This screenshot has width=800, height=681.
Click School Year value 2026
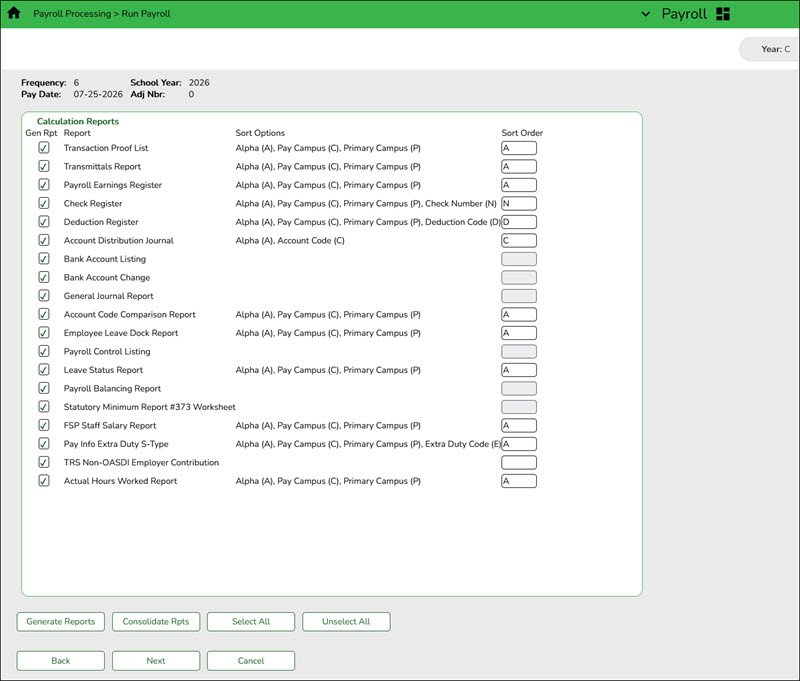[x=199, y=83]
